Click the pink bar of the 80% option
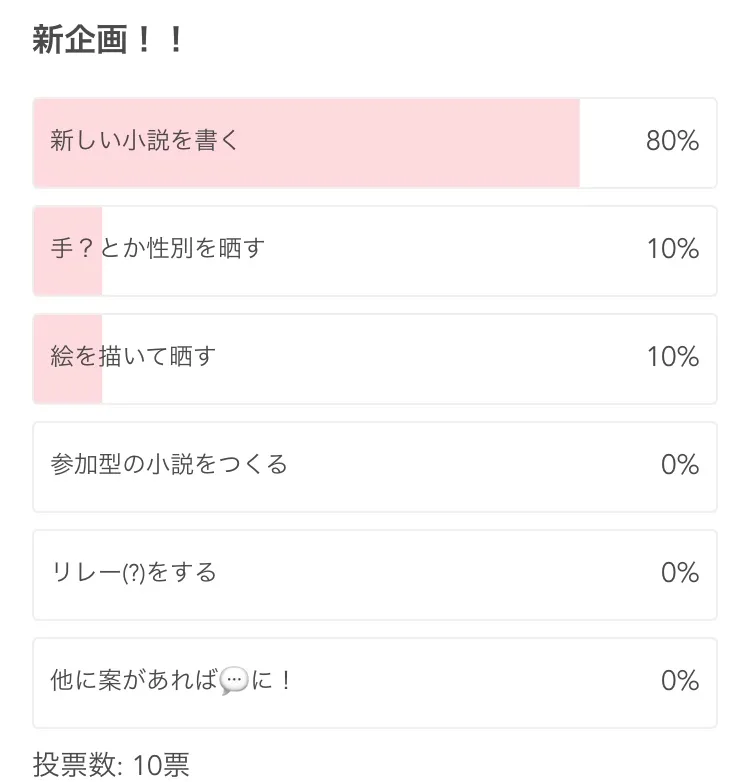Screen dimensions: 750x782 pyautogui.click(x=400, y=165)
